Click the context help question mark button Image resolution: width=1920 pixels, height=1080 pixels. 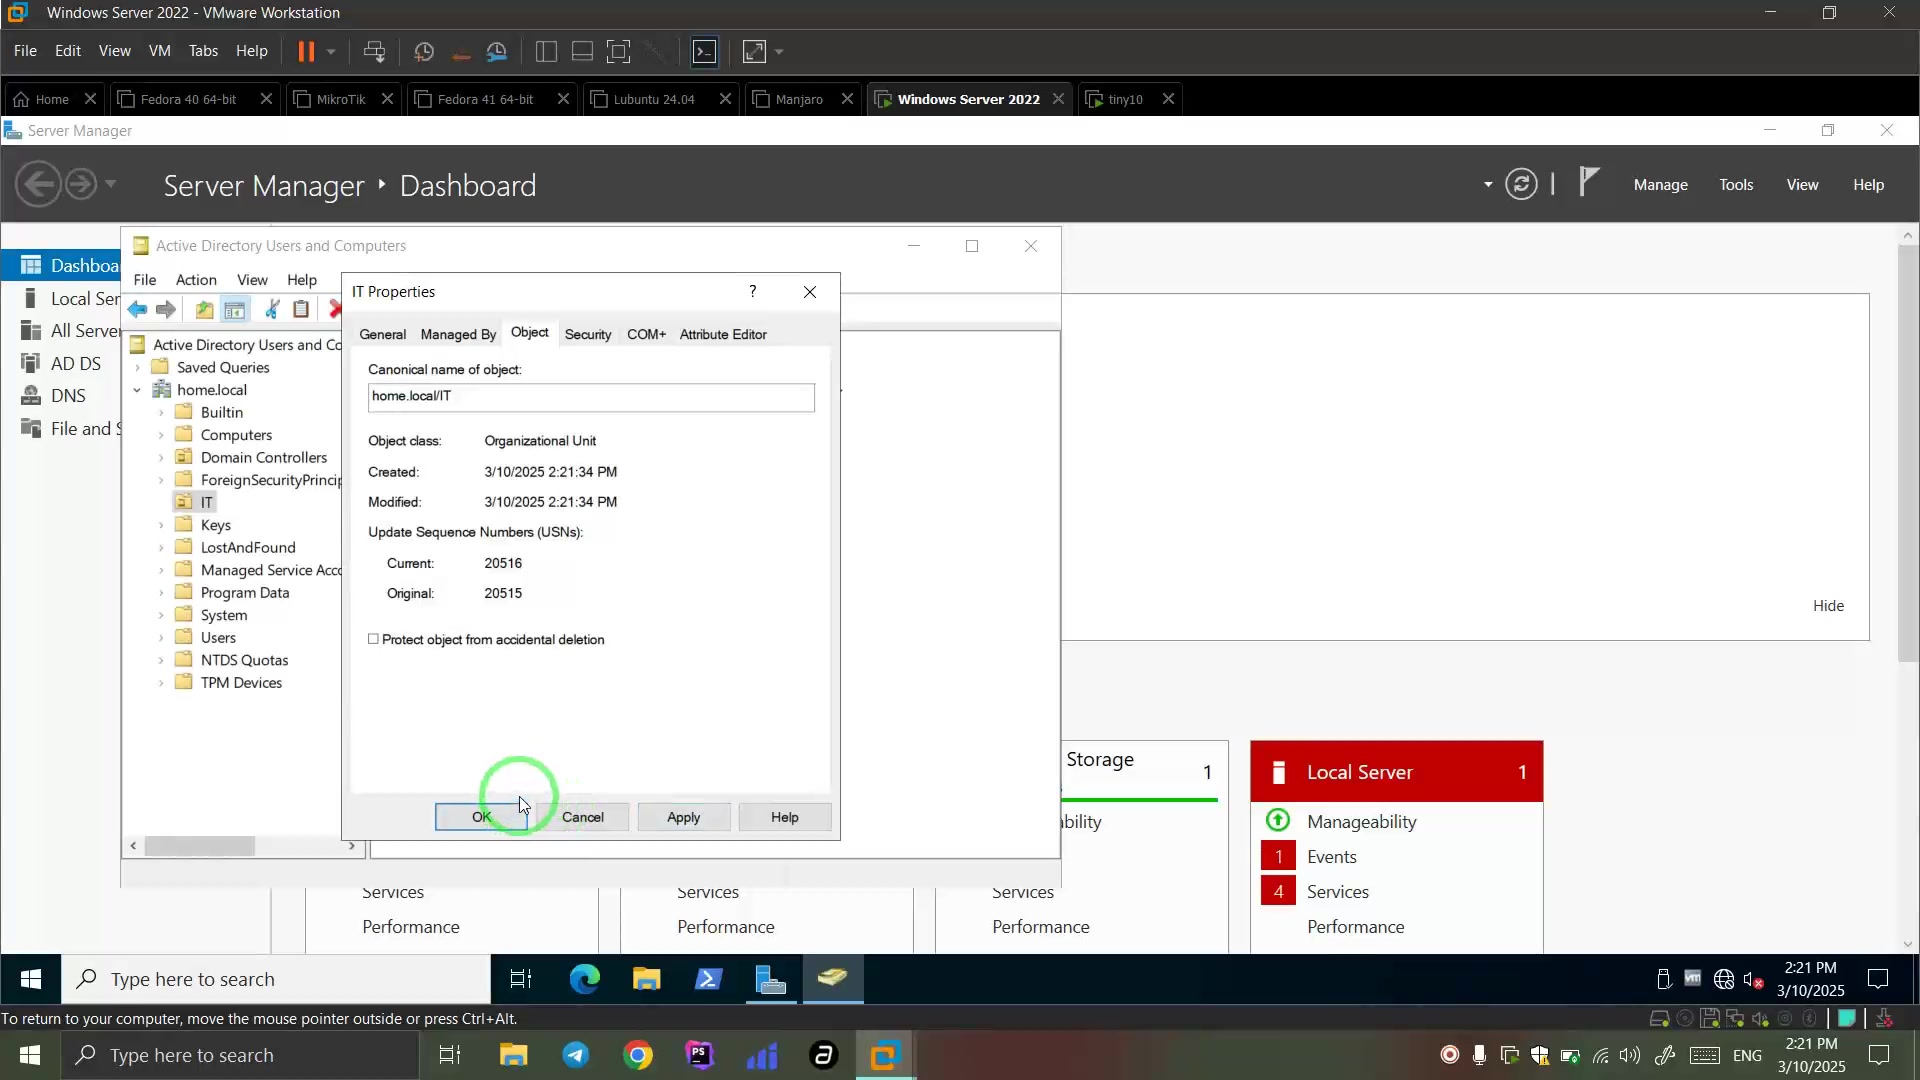(753, 291)
